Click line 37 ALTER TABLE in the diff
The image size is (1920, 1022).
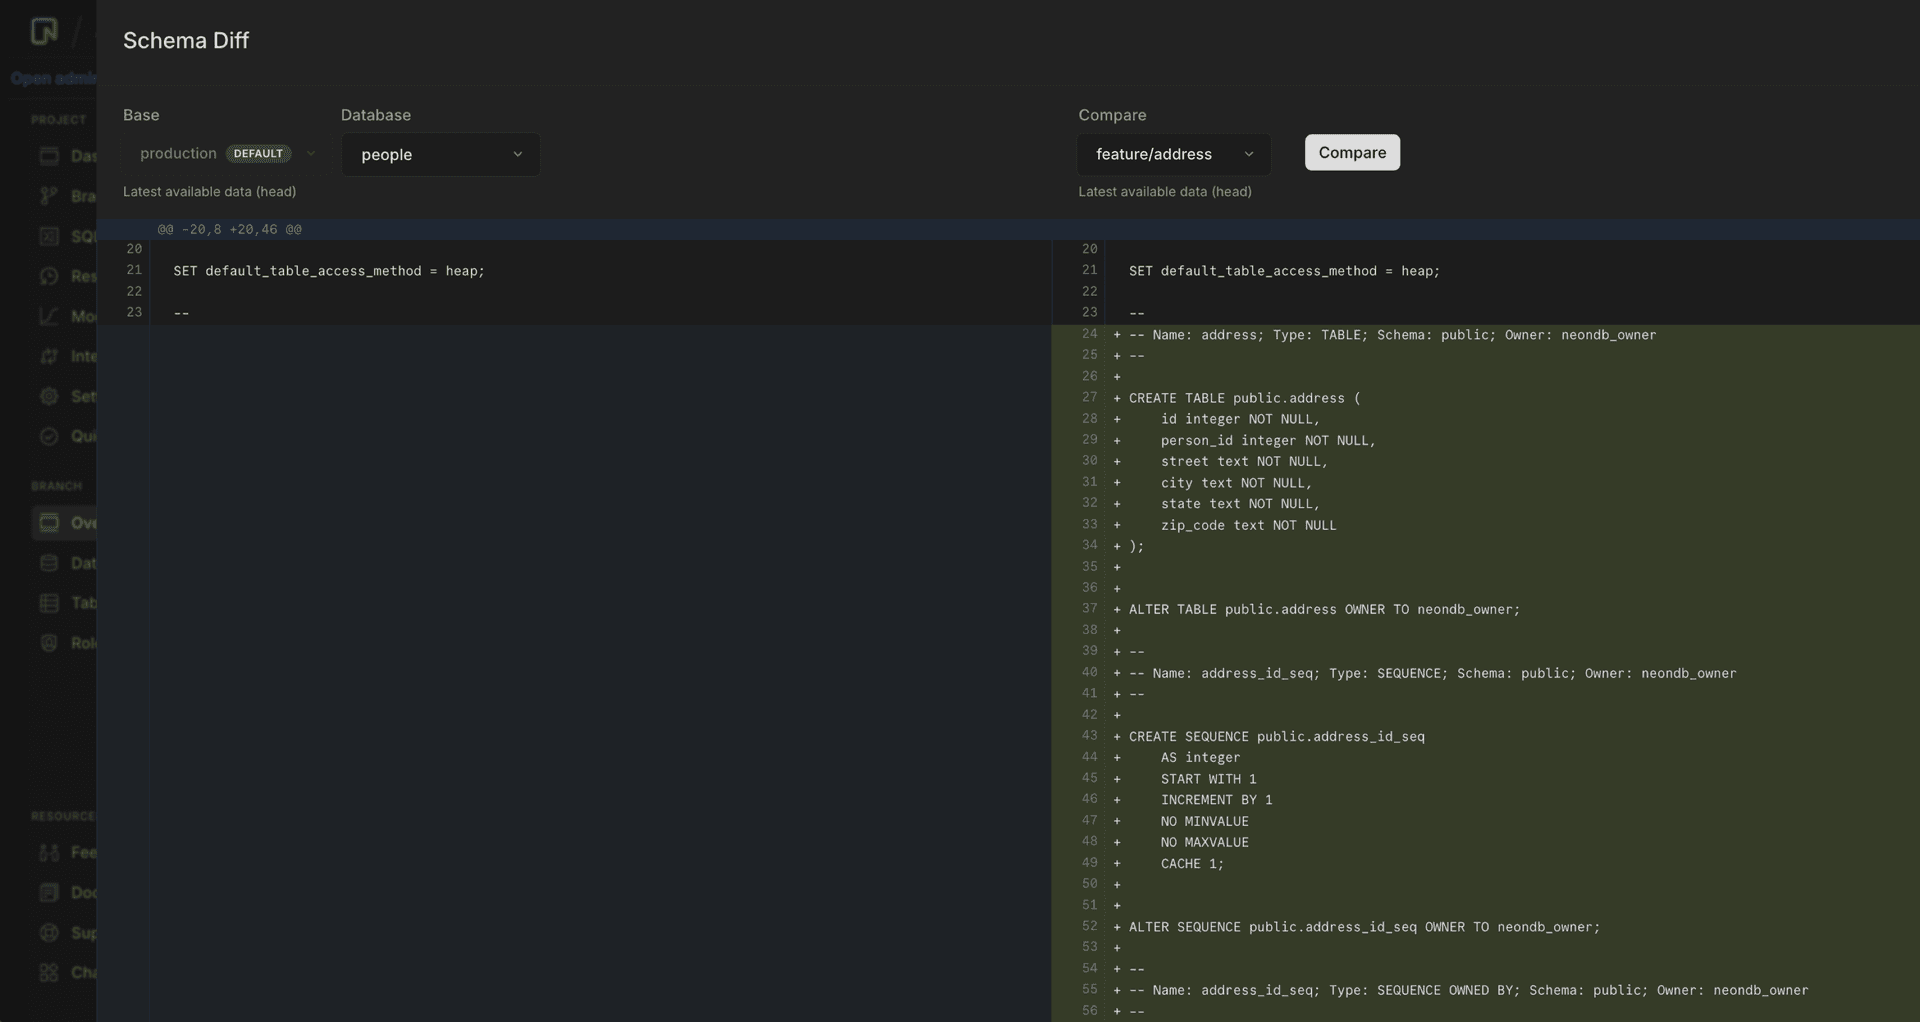pos(1320,609)
